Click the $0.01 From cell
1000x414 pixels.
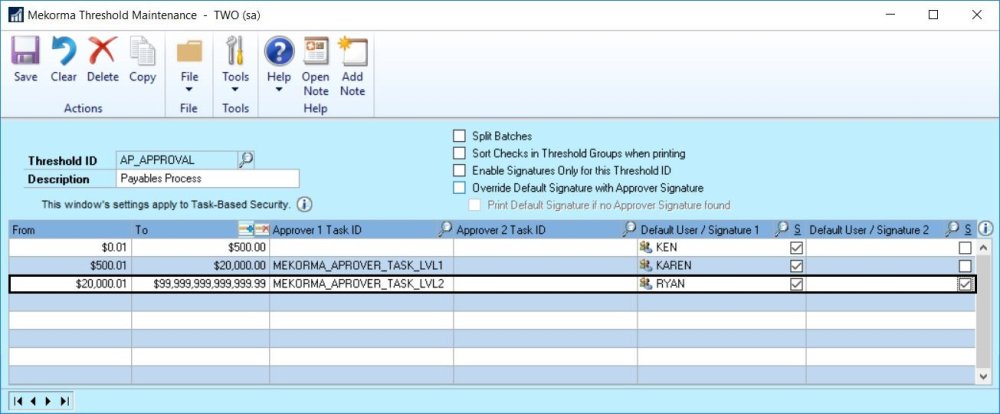pos(70,248)
